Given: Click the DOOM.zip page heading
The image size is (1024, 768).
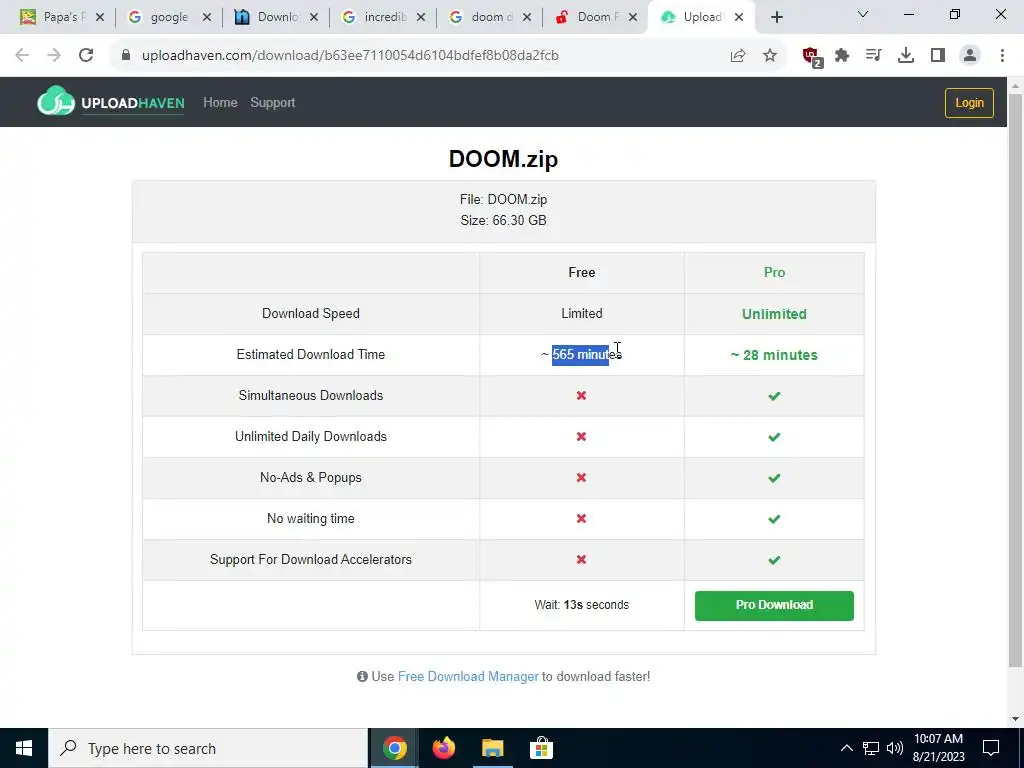Looking at the screenshot, I should [x=504, y=159].
